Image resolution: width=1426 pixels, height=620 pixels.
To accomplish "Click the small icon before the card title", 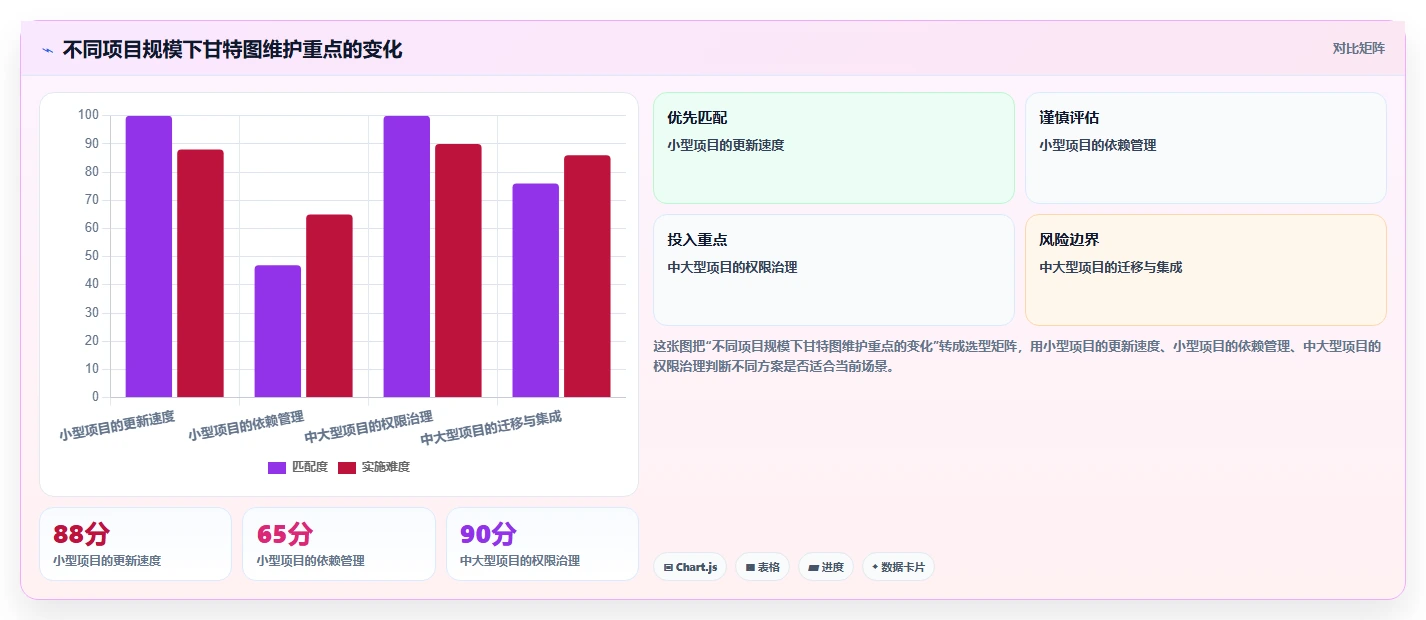I will (47, 50).
